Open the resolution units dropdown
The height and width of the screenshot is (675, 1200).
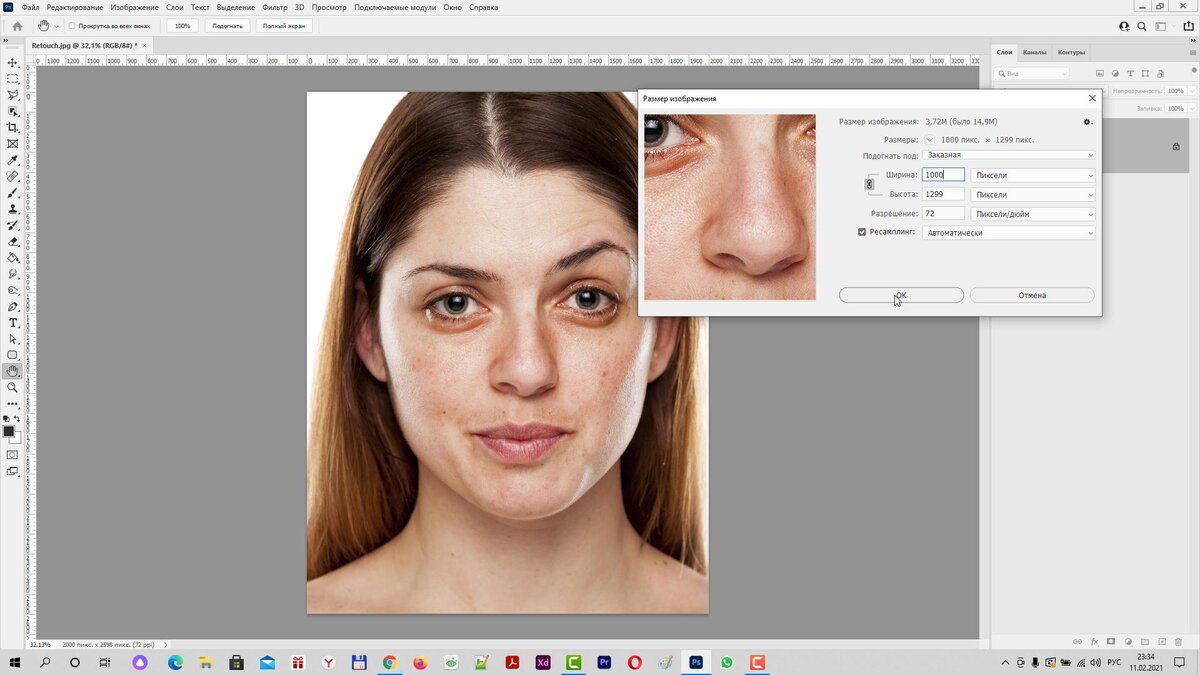coord(1033,214)
